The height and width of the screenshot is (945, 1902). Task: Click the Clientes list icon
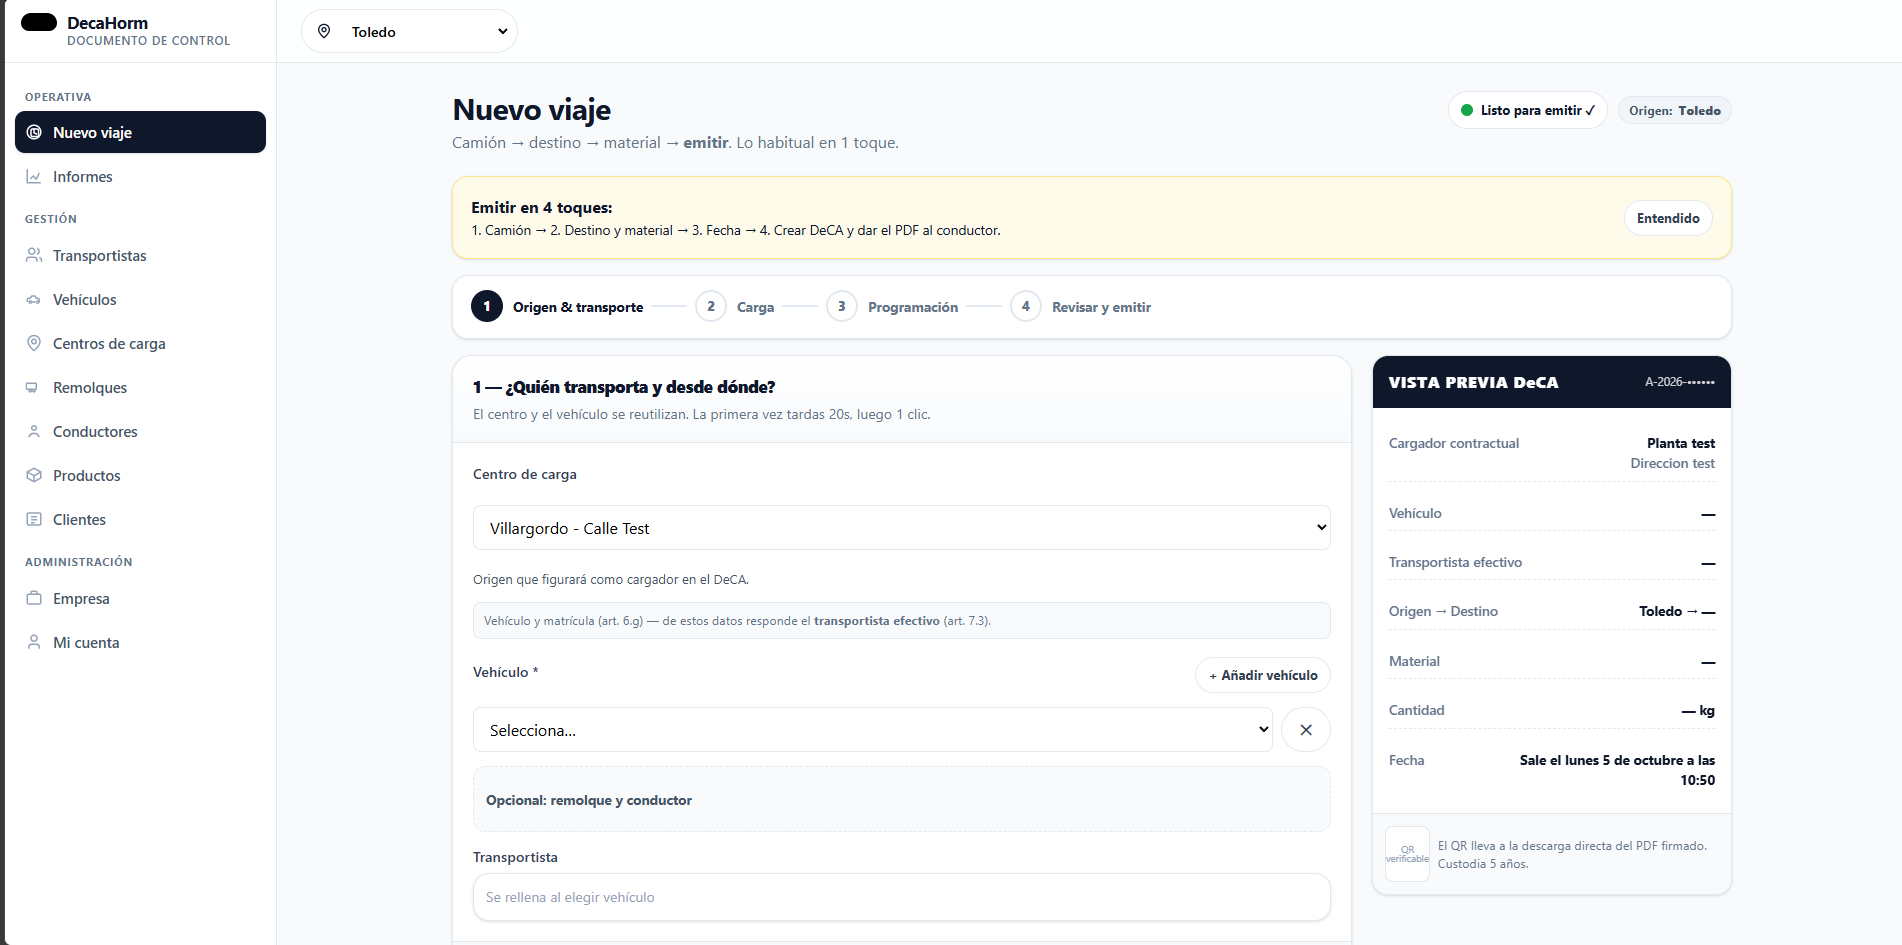(34, 519)
